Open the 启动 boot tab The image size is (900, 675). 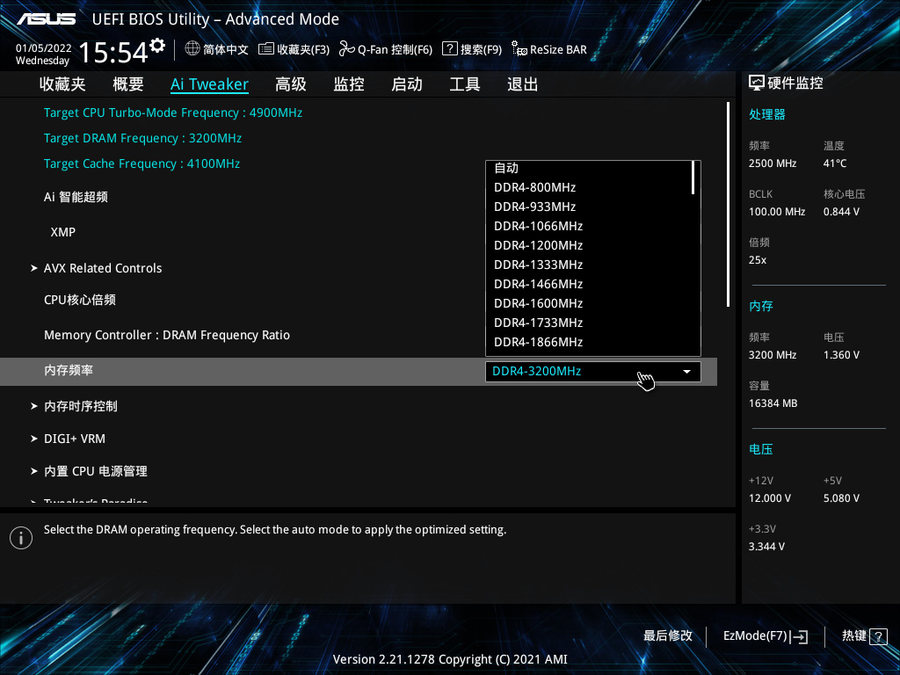[407, 85]
